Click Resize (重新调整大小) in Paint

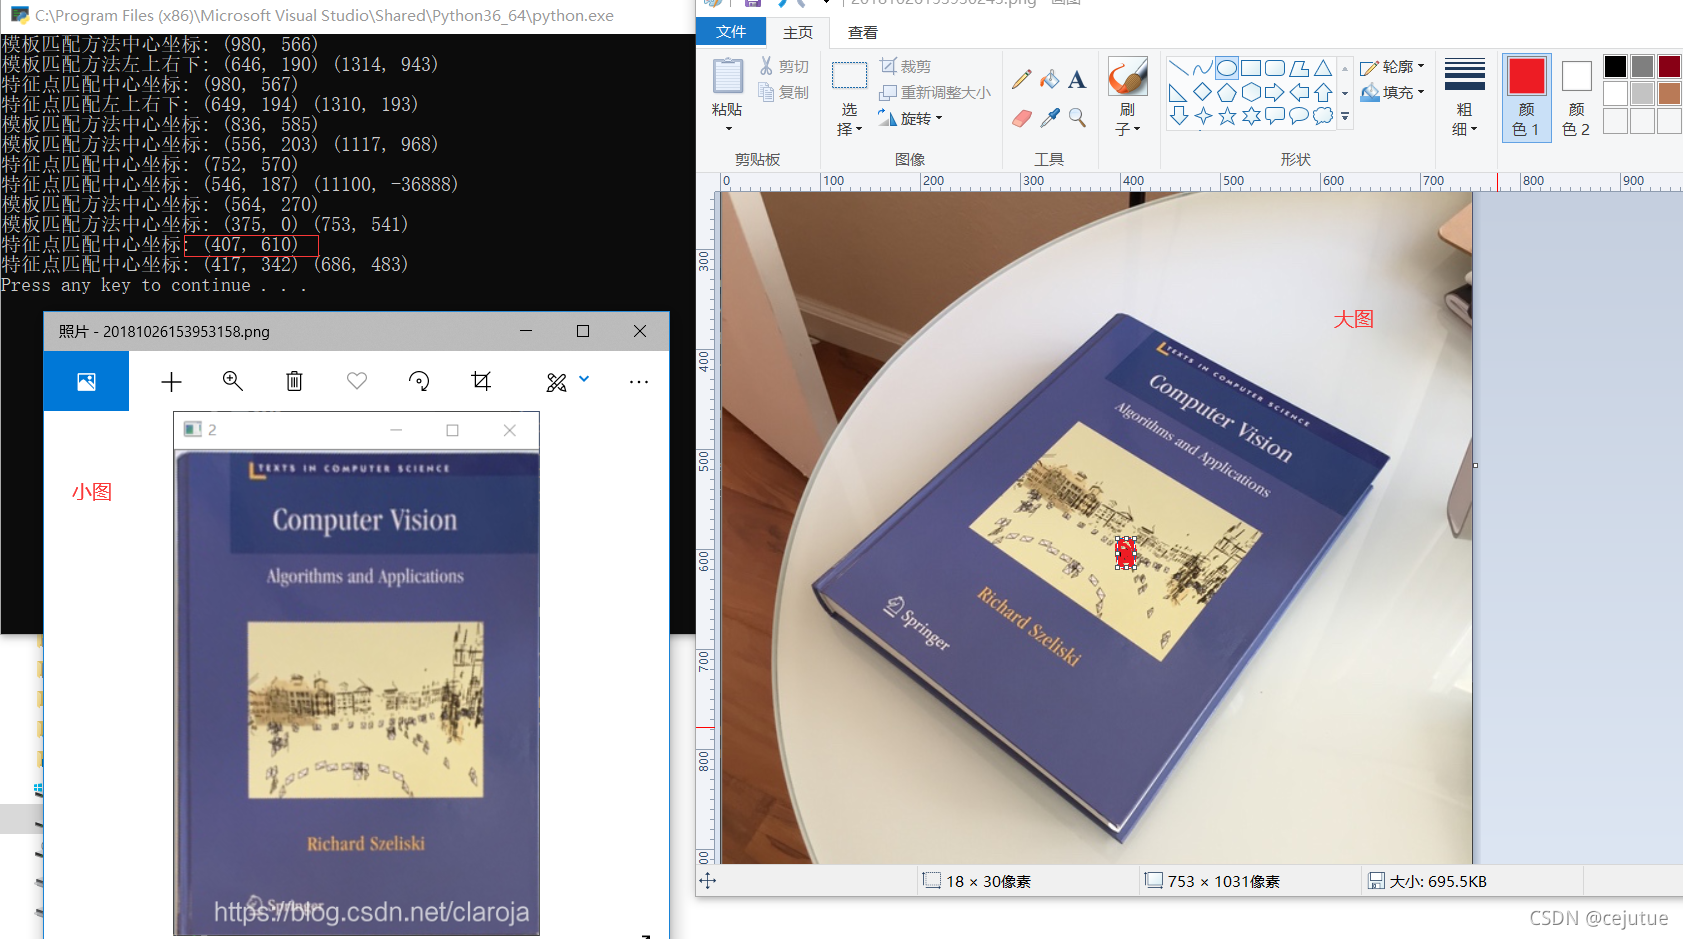(935, 92)
